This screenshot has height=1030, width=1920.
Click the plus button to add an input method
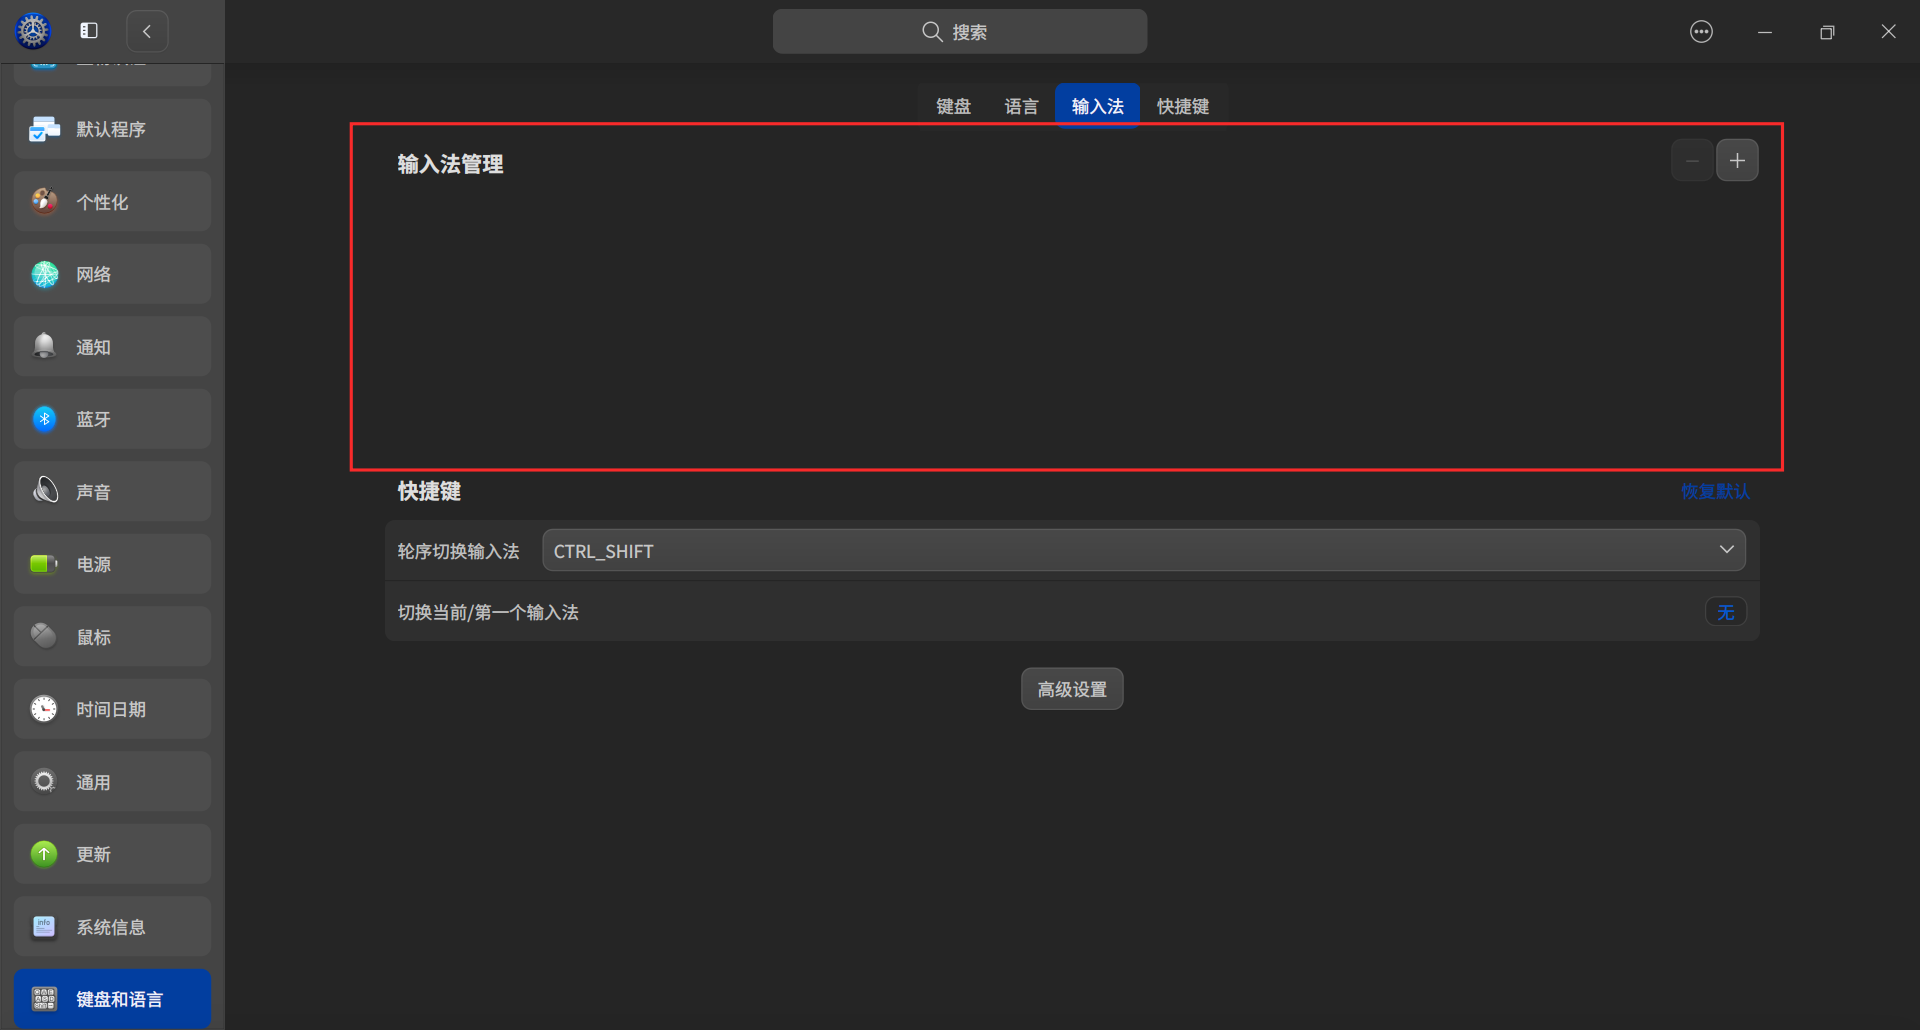point(1737,160)
